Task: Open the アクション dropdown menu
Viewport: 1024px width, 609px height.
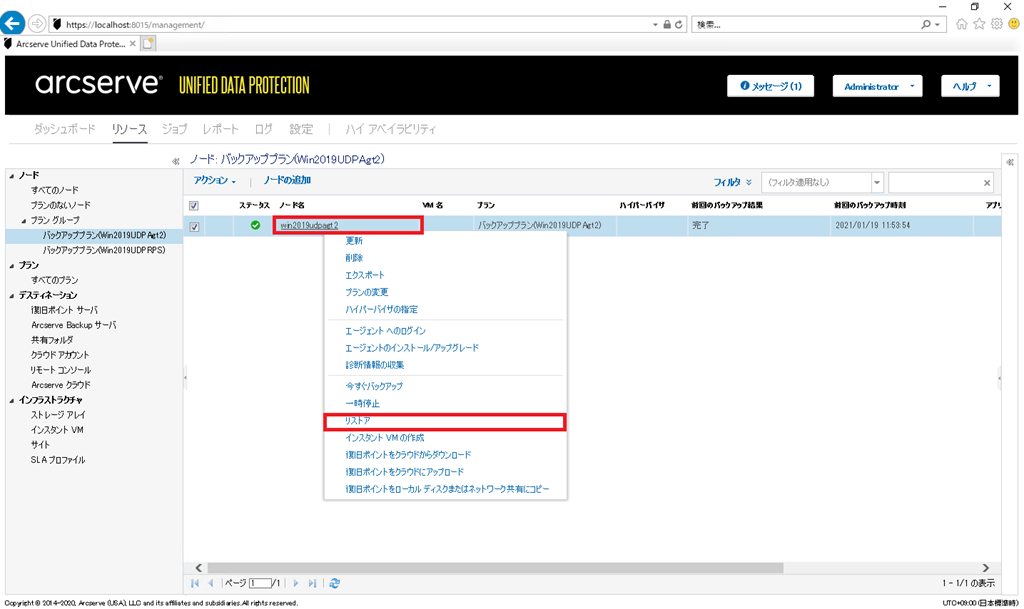Action: coord(214,180)
